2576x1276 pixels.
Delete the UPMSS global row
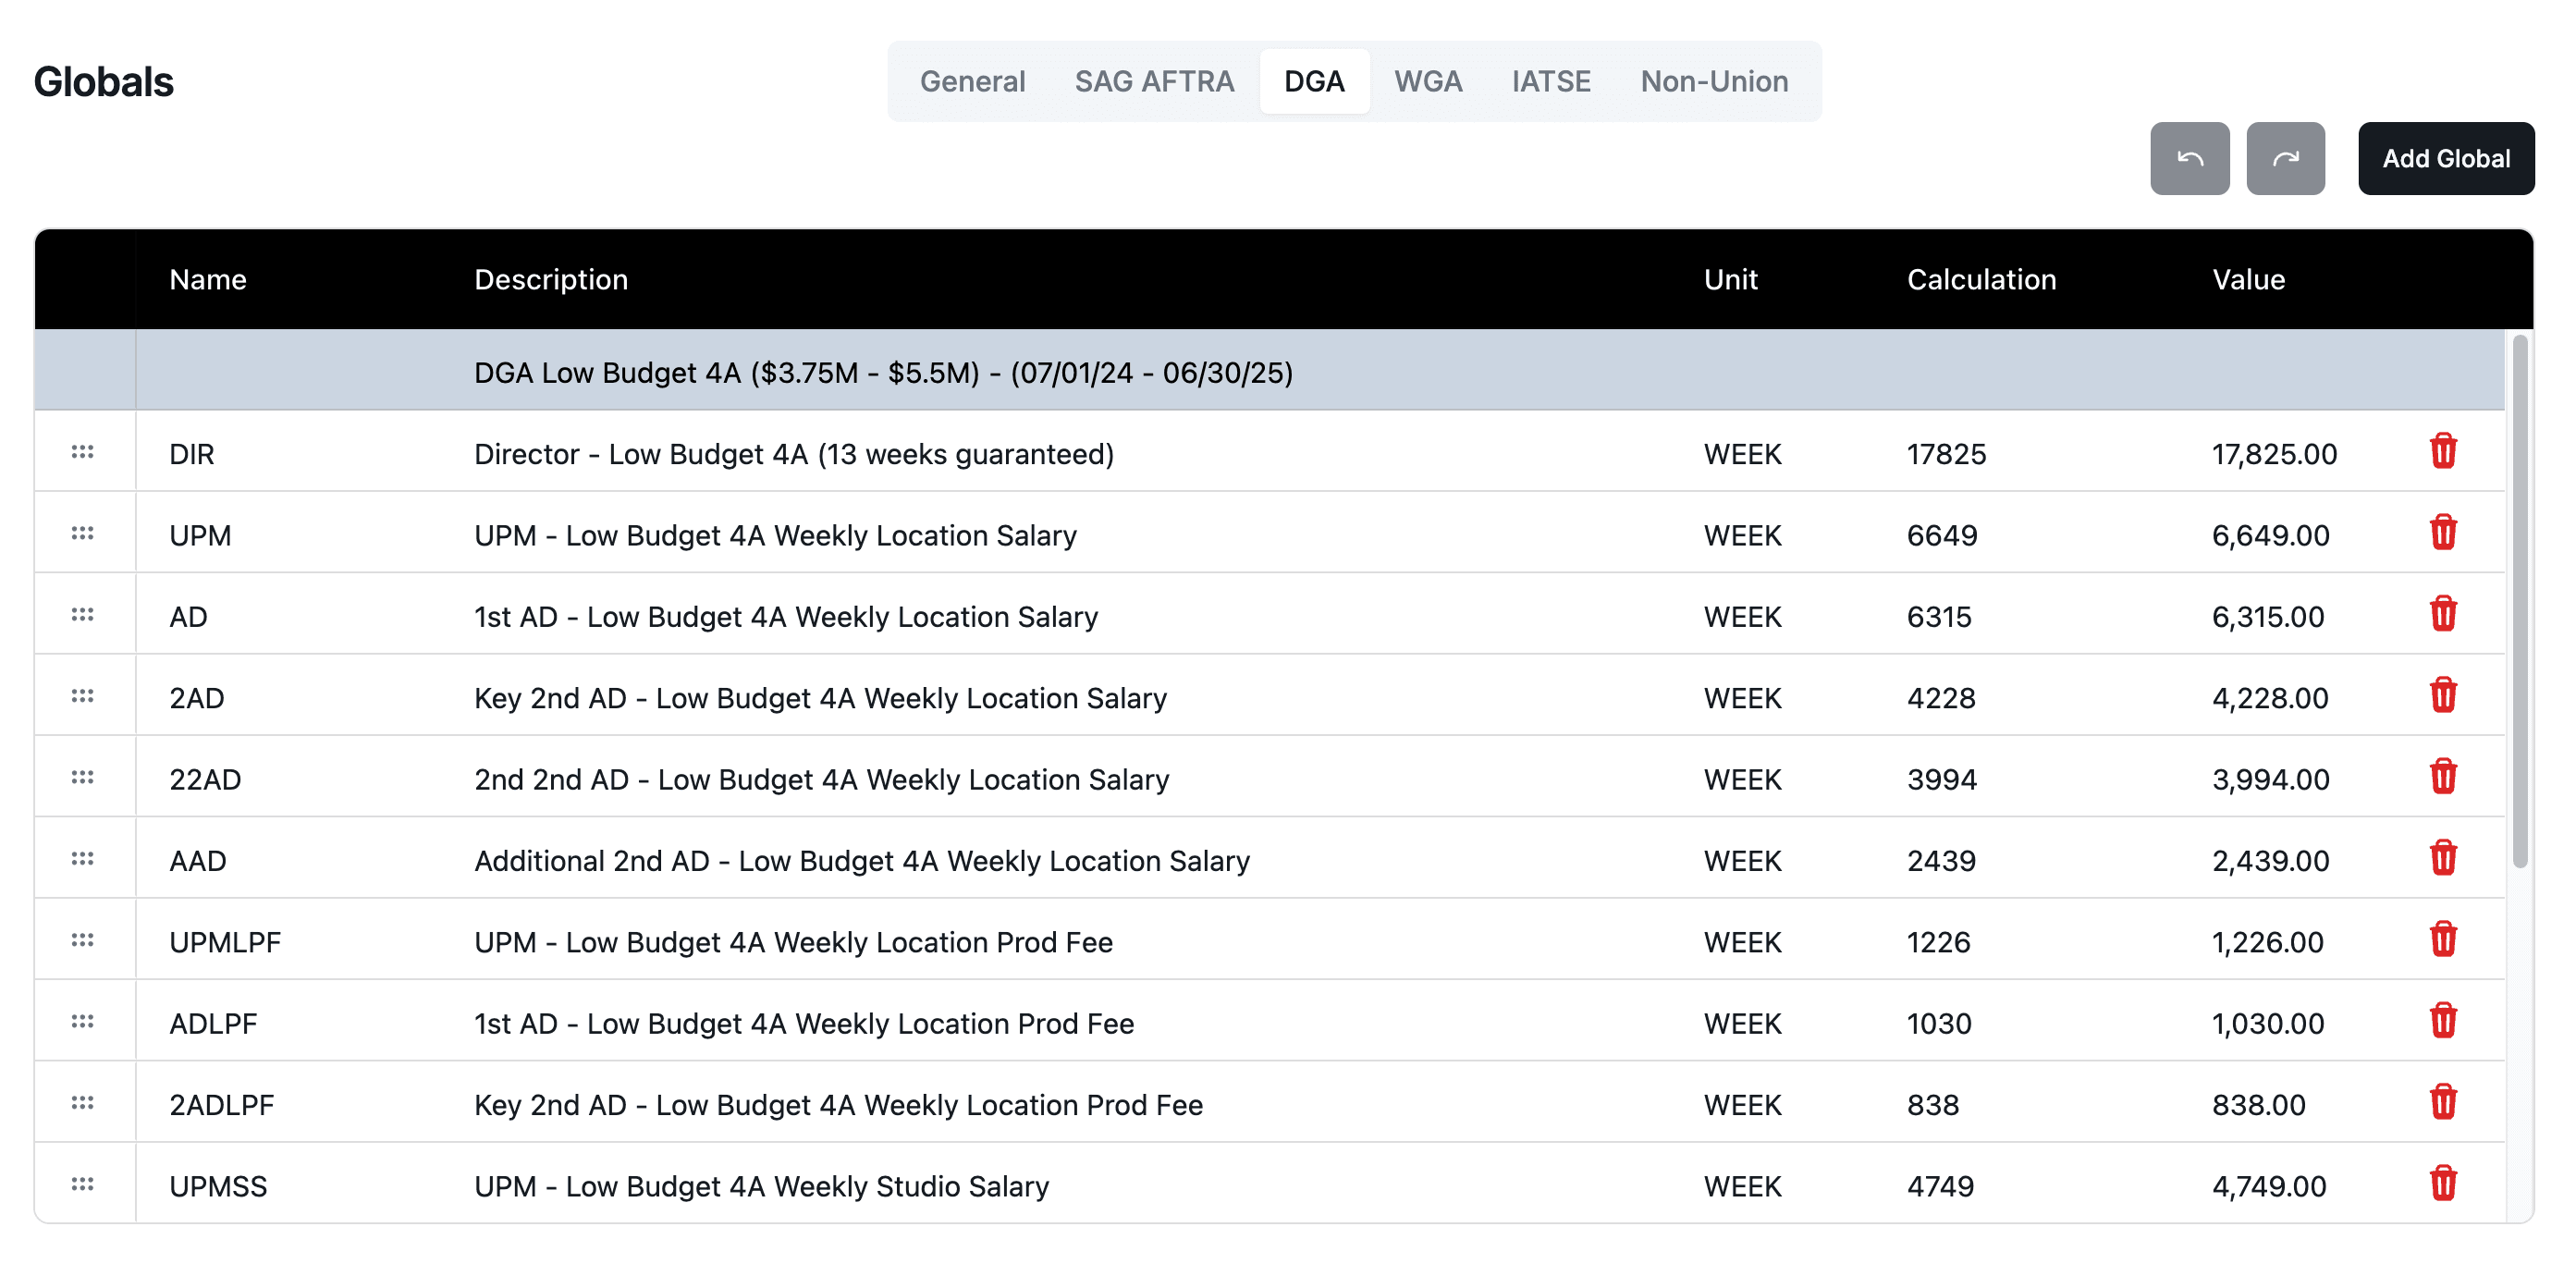click(2444, 1185)
